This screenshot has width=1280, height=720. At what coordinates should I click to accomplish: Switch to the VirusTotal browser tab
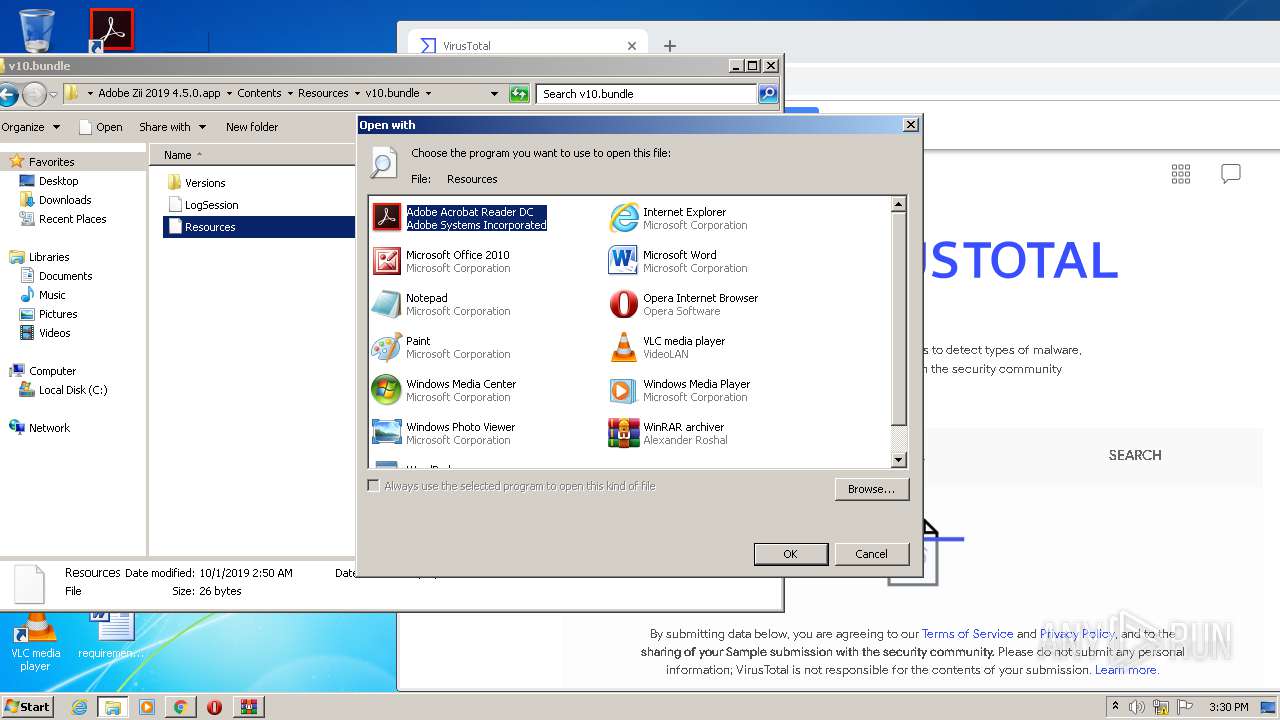click(528, 46)
